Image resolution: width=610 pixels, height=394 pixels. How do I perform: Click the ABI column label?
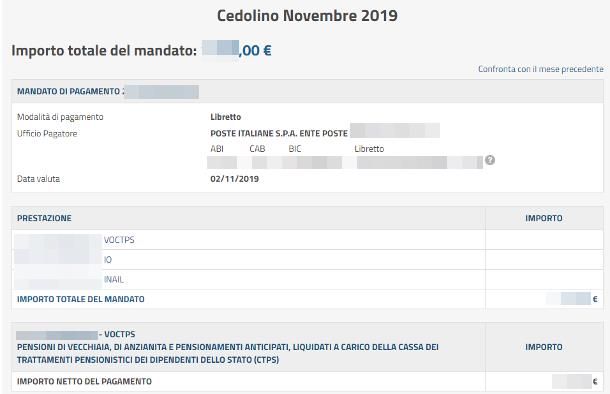click(x=217, y=149)
